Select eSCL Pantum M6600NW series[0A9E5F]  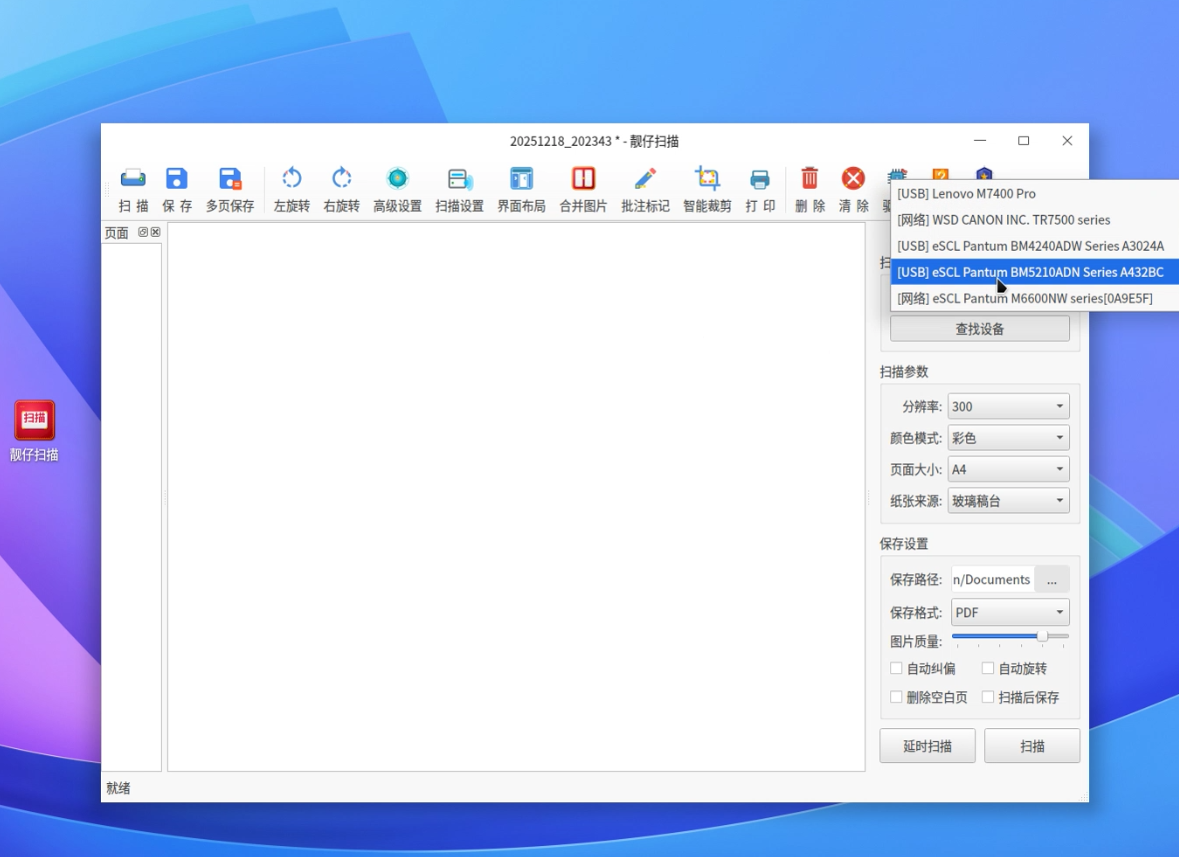click(x=1035, y=298)
